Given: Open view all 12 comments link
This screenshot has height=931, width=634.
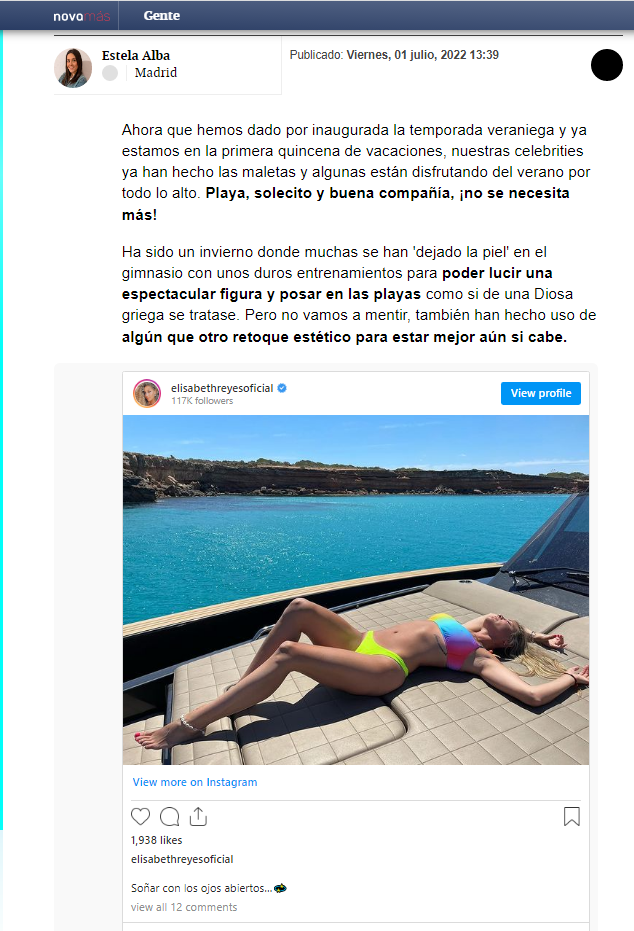Looking at the screenshot, I should (x=184, y=907).
